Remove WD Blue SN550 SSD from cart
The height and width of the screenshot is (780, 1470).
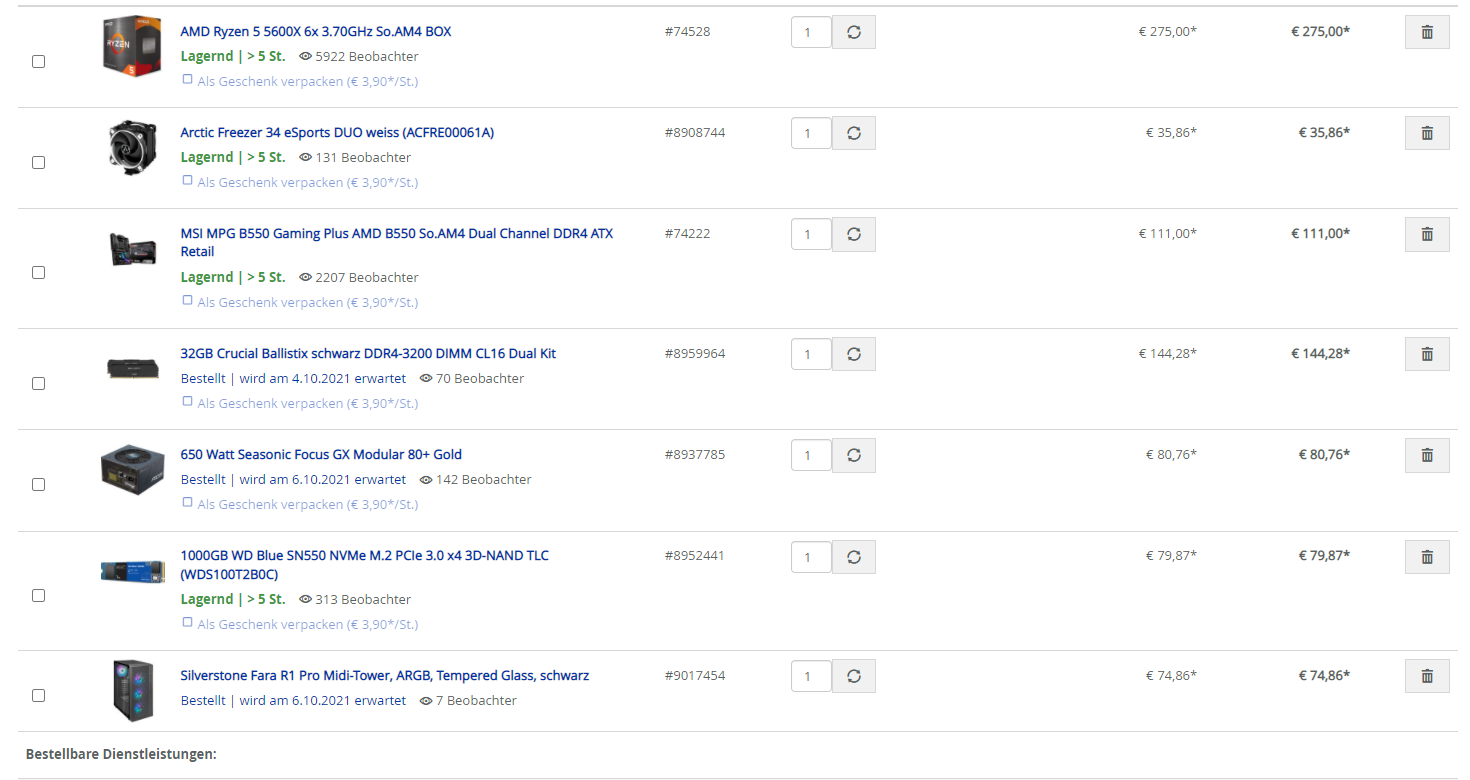1427,557
